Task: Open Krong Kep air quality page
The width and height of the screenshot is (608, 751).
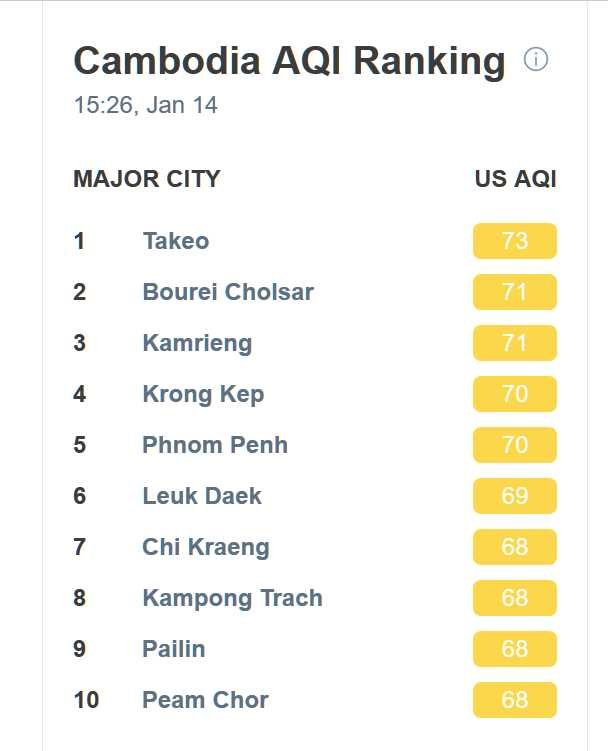Action: 203,395
